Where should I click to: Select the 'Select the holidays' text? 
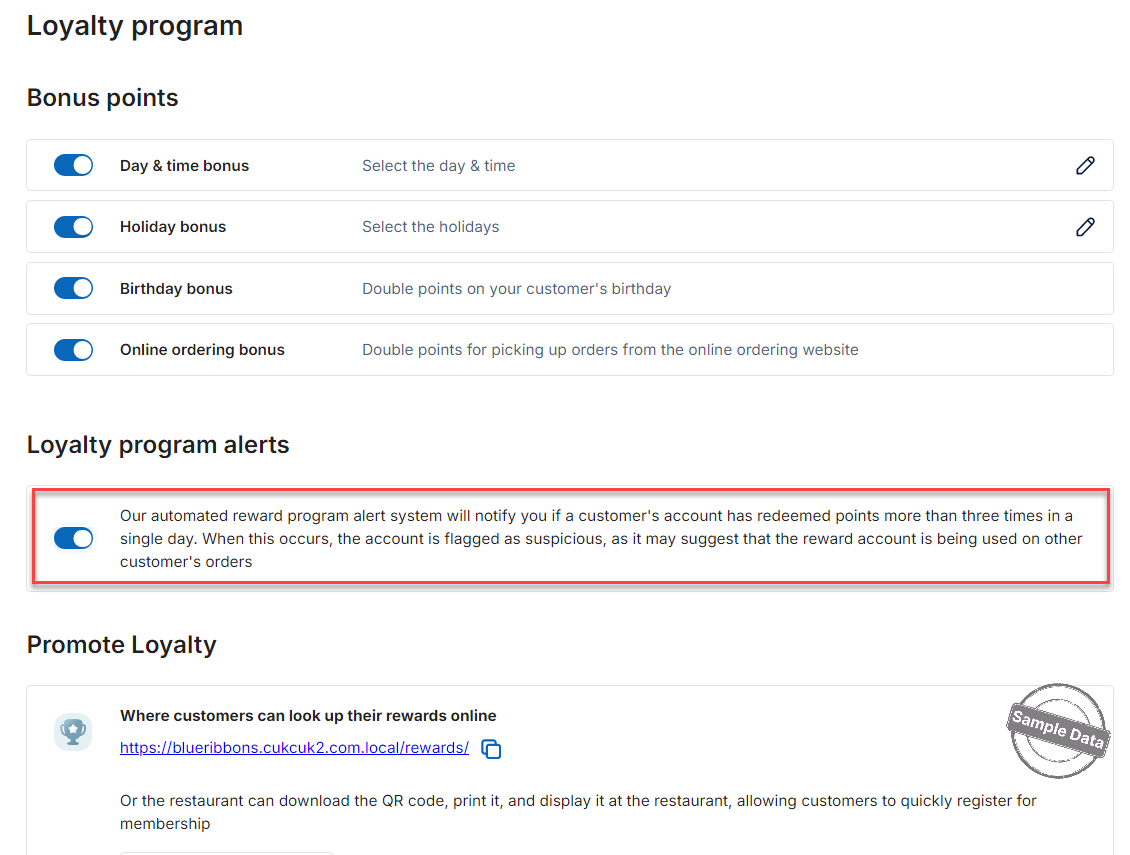pos(430,227)
